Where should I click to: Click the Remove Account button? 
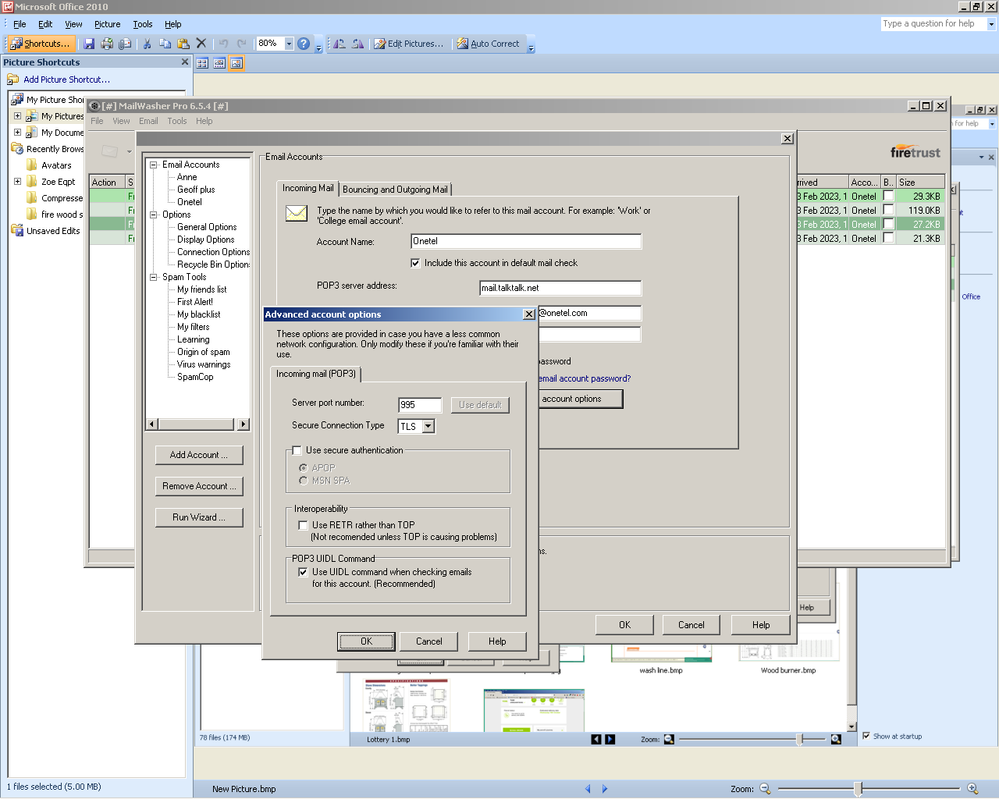tap(199, 486)
